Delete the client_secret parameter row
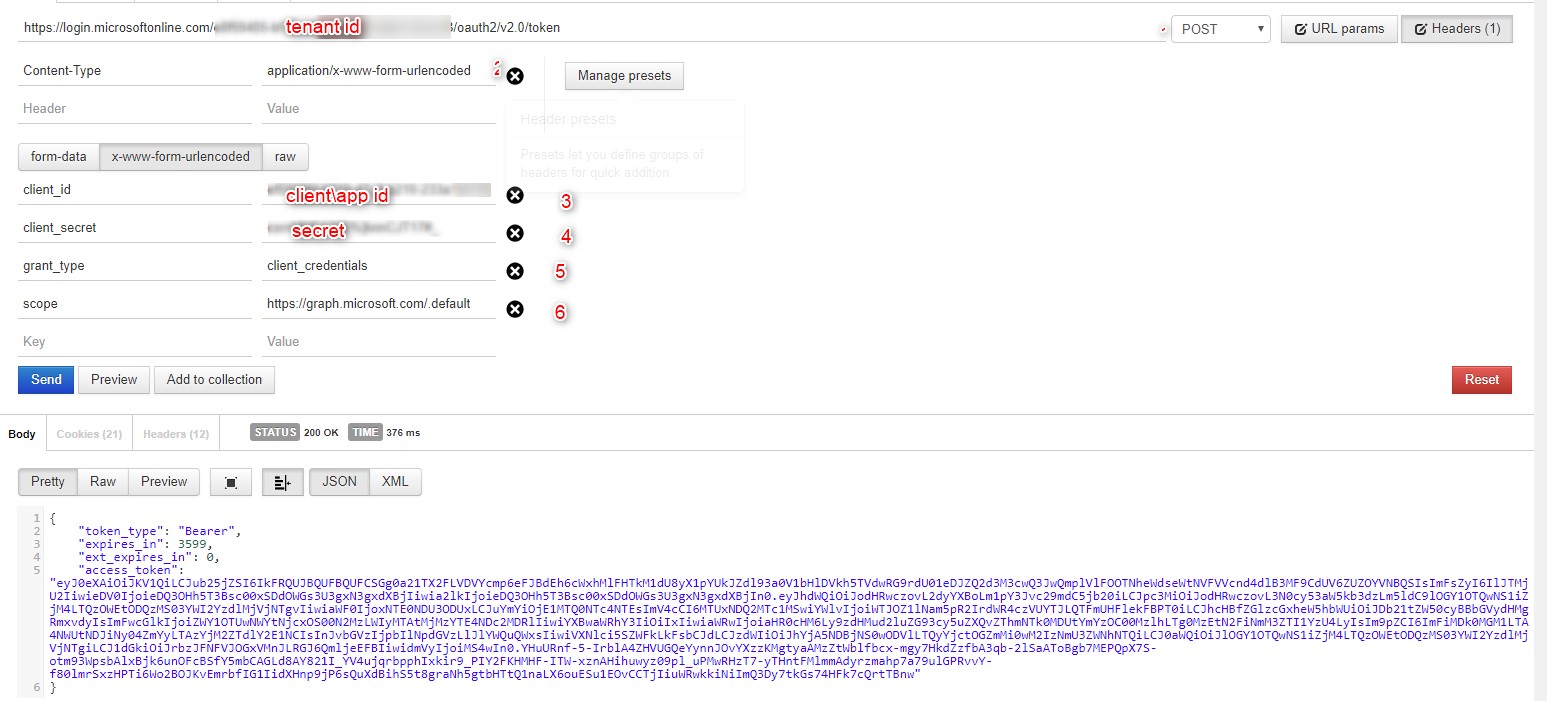This screenshot has width=1547, height=701. point(515,233)
